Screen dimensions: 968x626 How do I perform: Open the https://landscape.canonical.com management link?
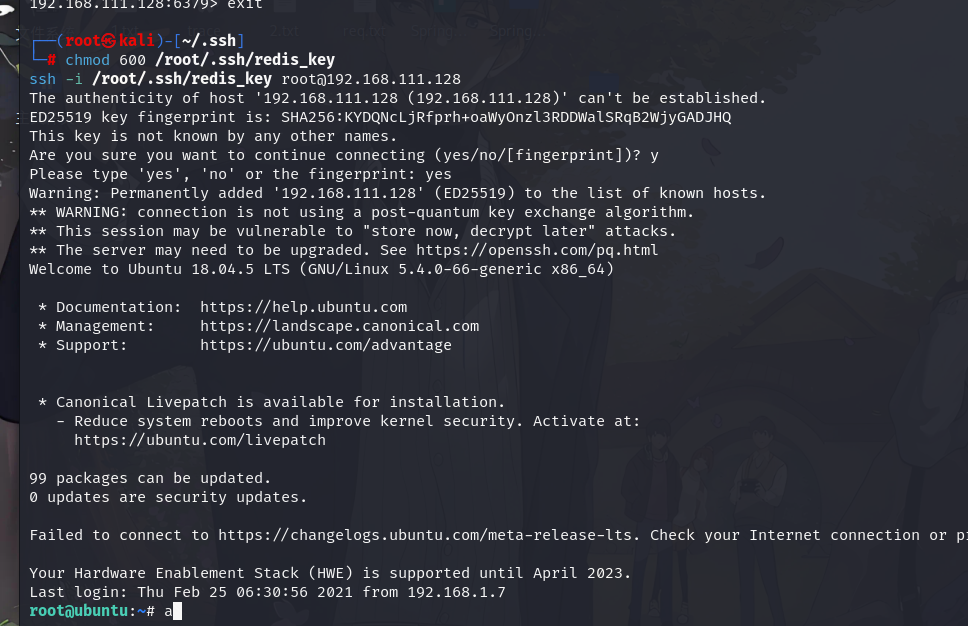pos(340,326)
